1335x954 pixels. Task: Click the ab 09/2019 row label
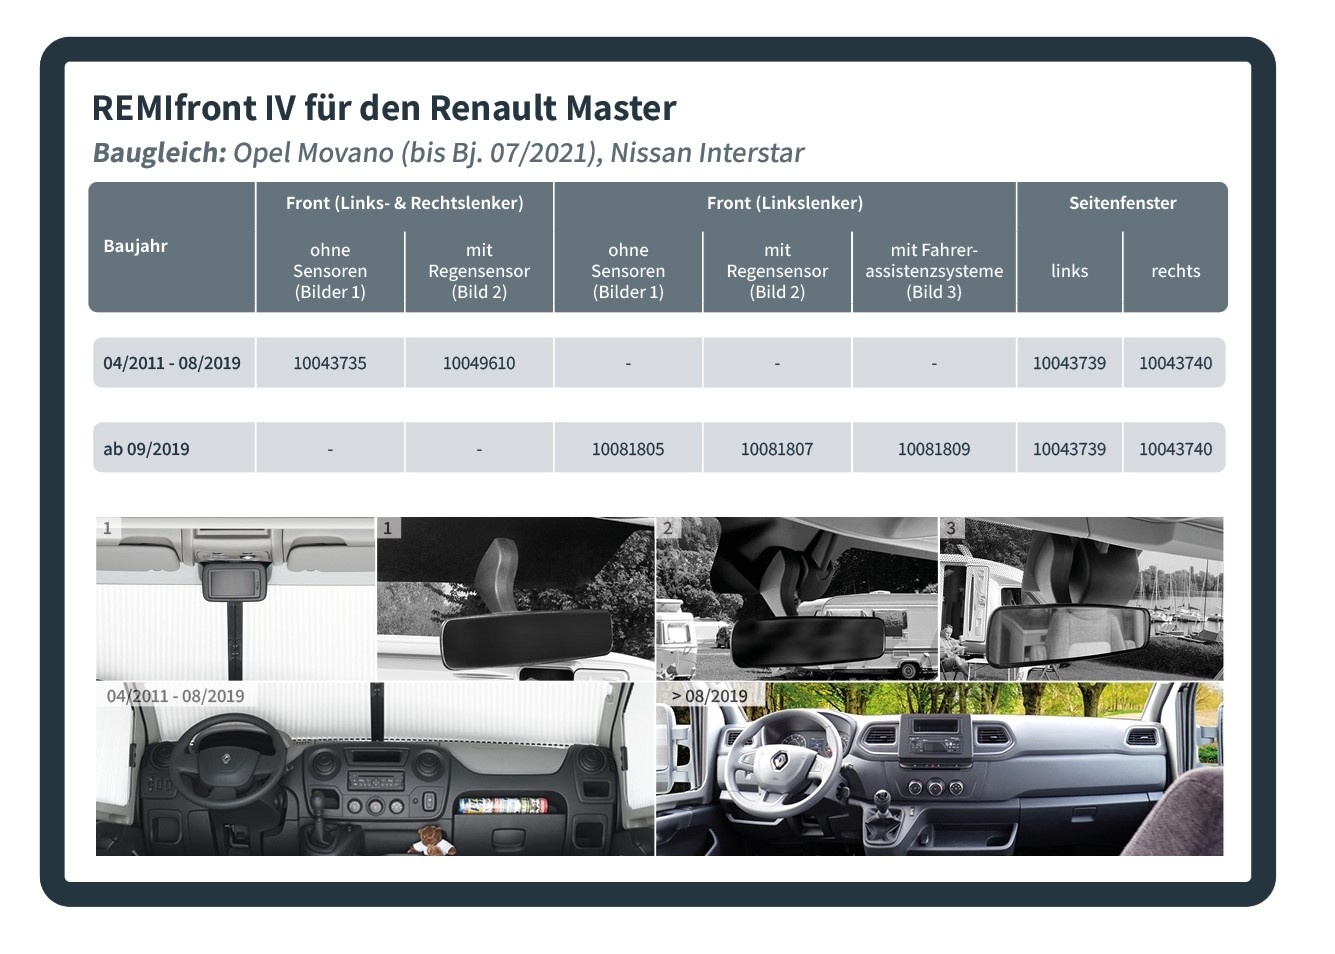139,447
